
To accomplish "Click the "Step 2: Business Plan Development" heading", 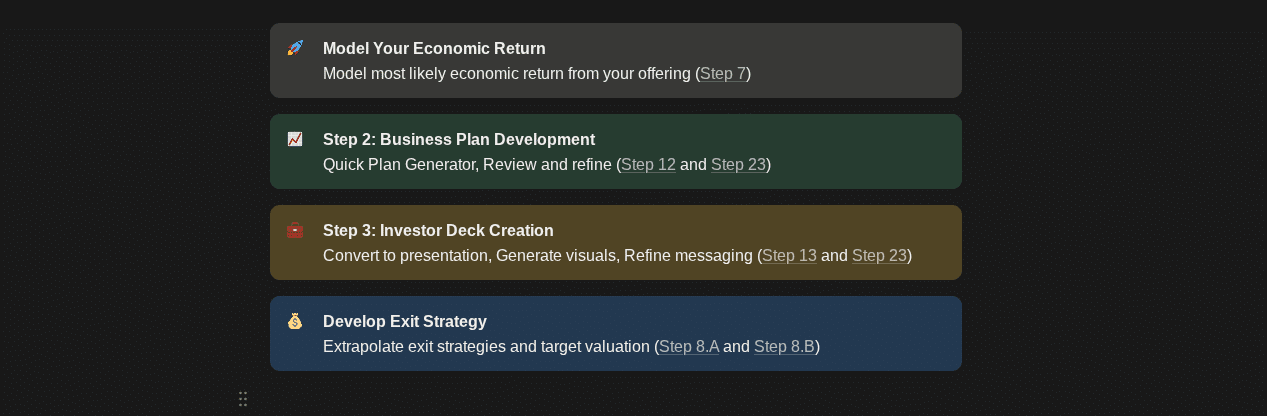I will [459, 139].
